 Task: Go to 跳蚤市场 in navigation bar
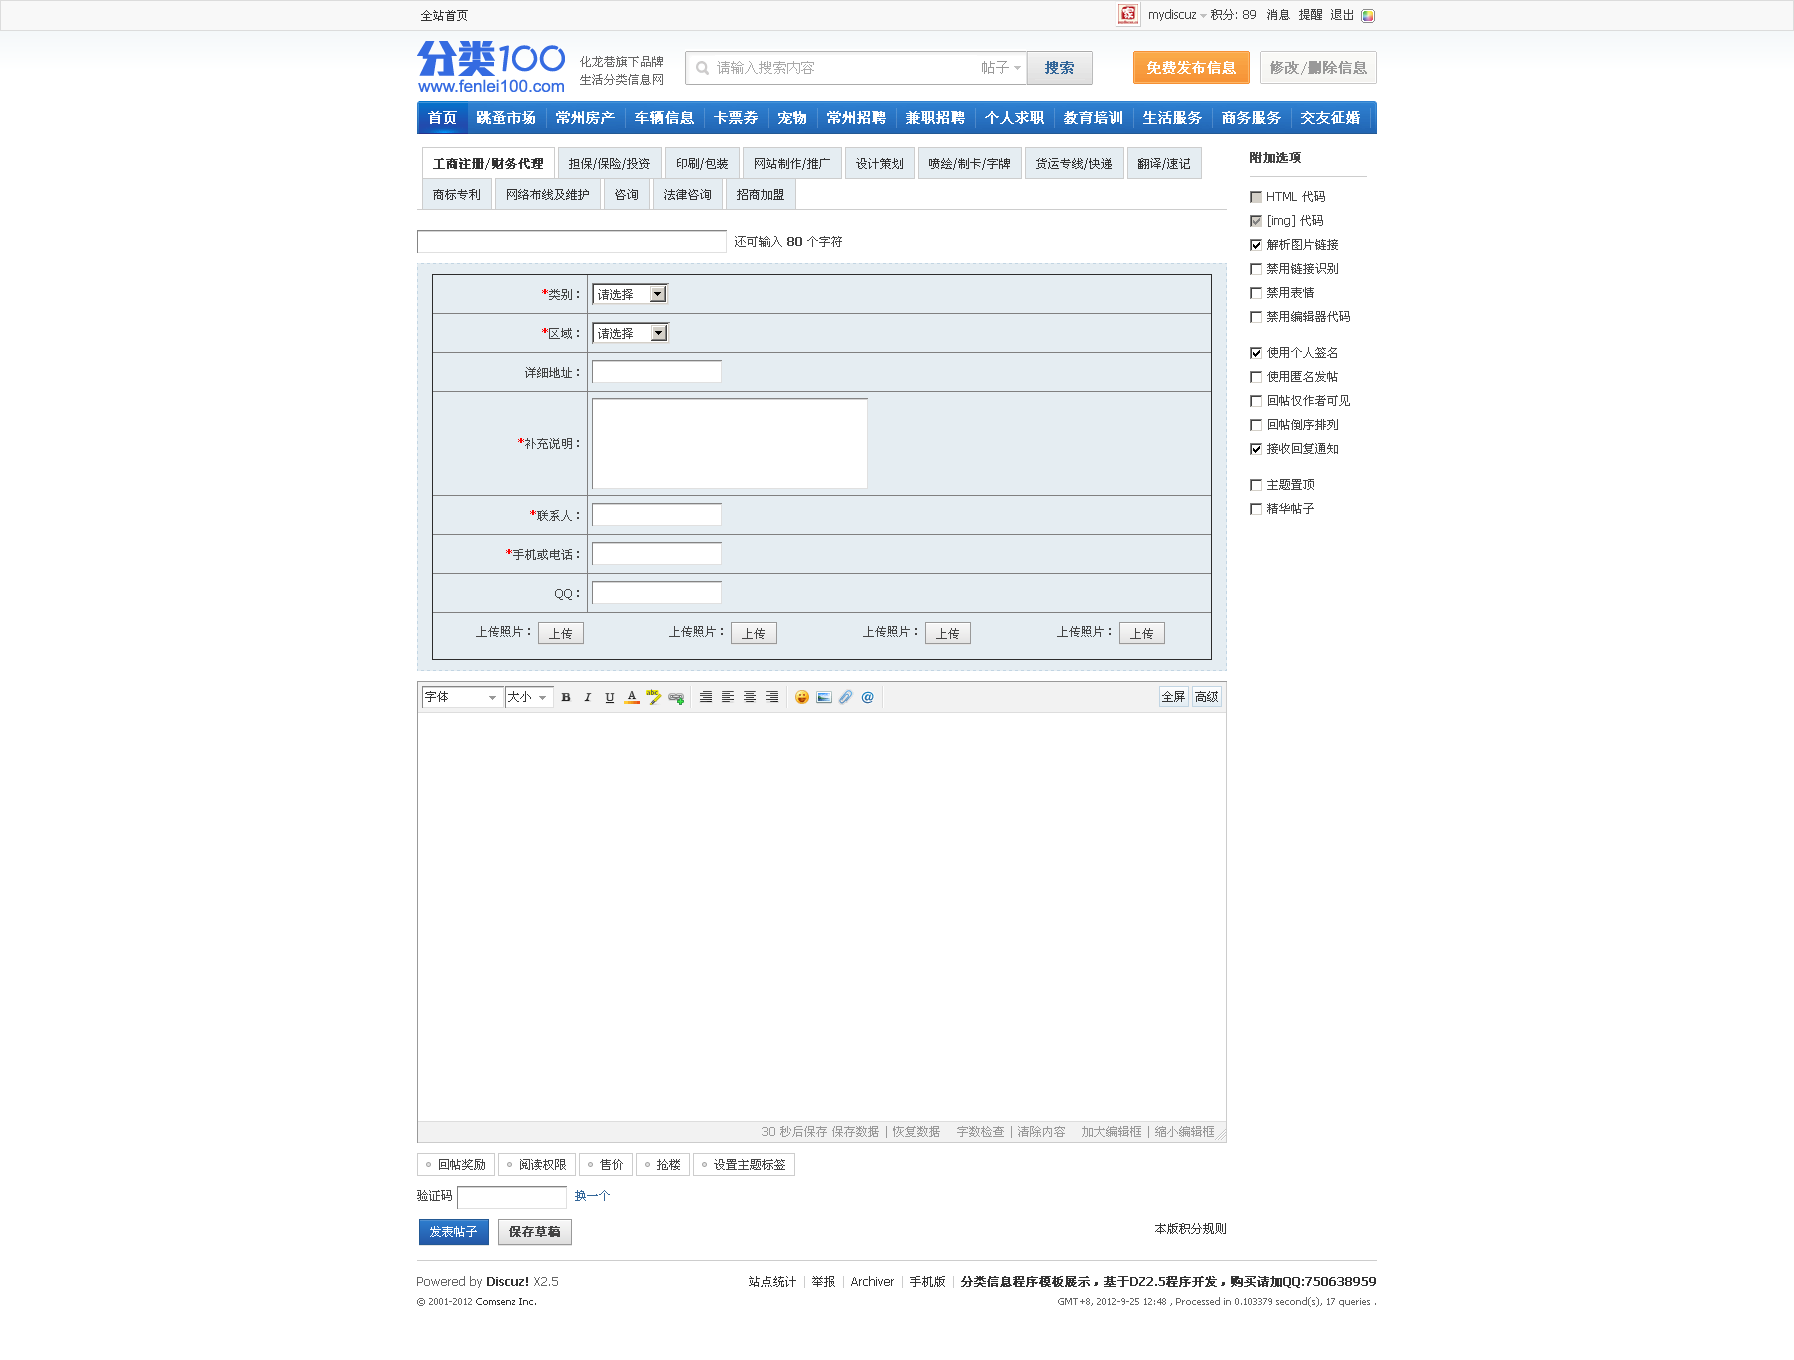[x=506, y=118]
